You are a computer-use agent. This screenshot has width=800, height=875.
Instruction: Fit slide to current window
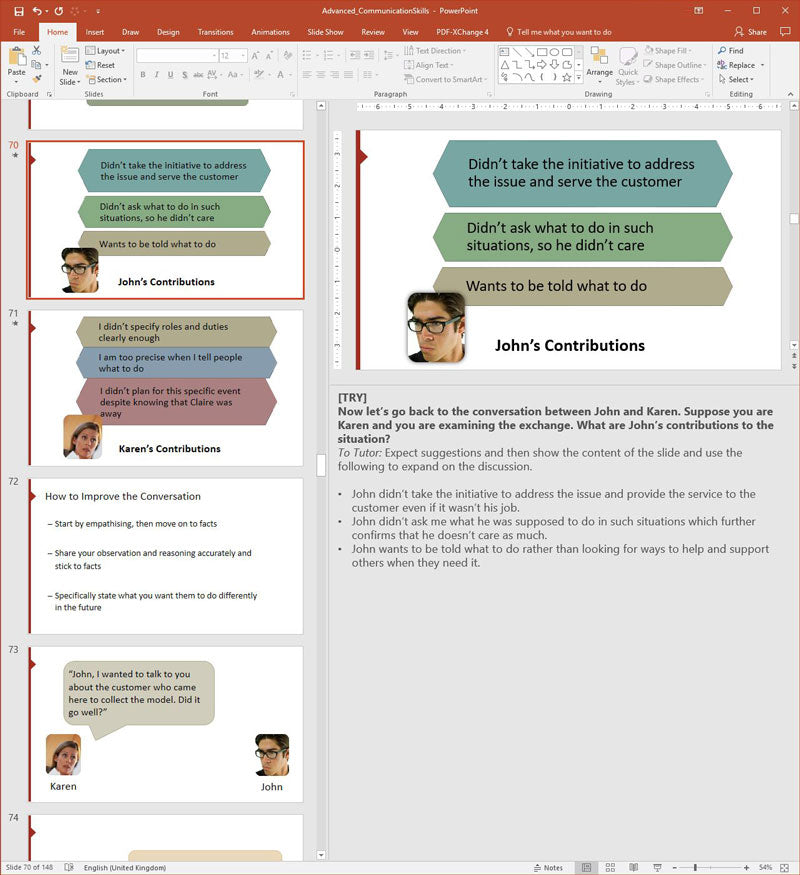784,867
